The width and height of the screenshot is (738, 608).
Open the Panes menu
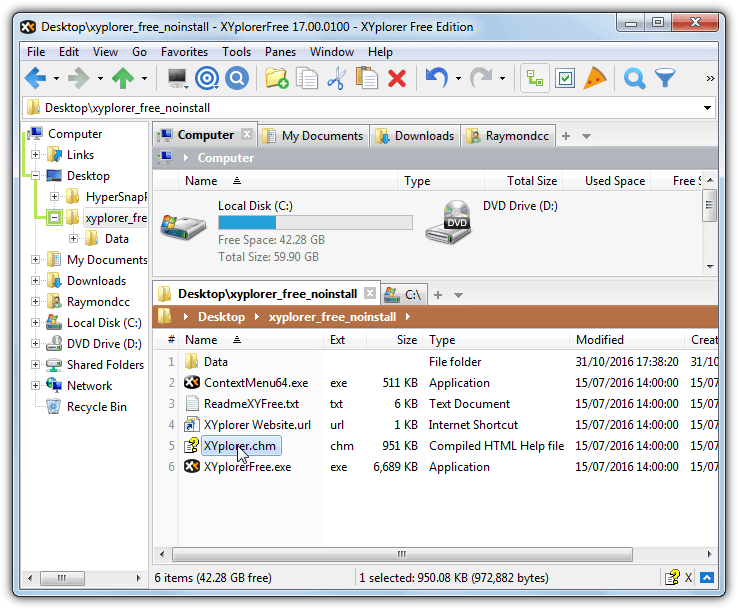point(281,52)
